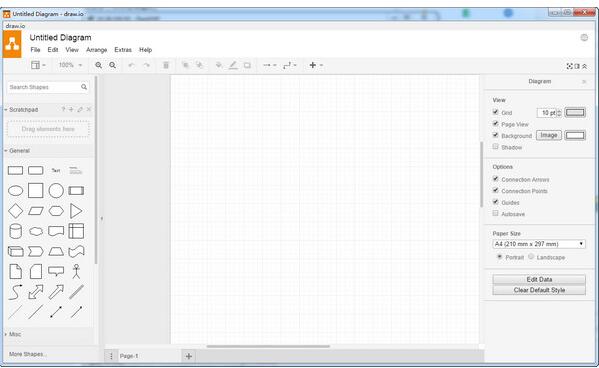Enable the Autosave checkbox
The height and width of the screenshot is (368, 599).
[x=495, y=213]
